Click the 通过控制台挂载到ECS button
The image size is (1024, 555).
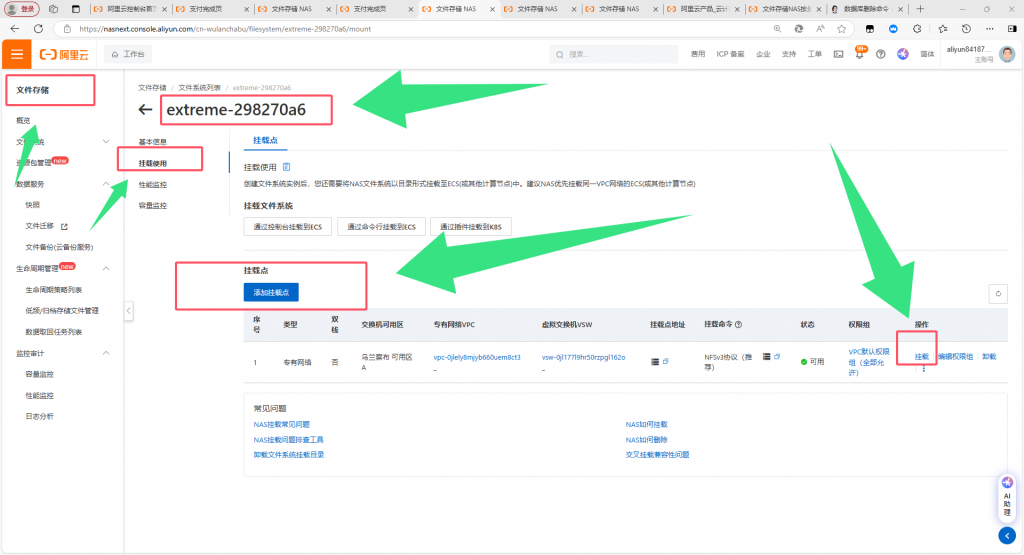288,227
